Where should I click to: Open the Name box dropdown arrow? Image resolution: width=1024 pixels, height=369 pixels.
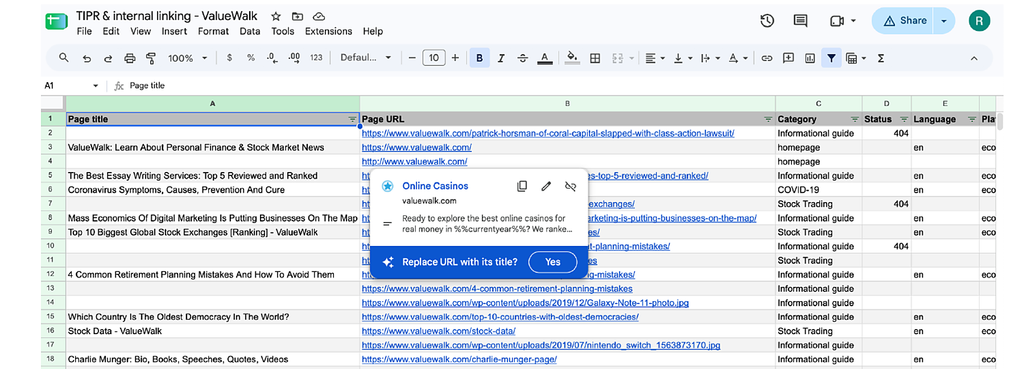[95, 86]
